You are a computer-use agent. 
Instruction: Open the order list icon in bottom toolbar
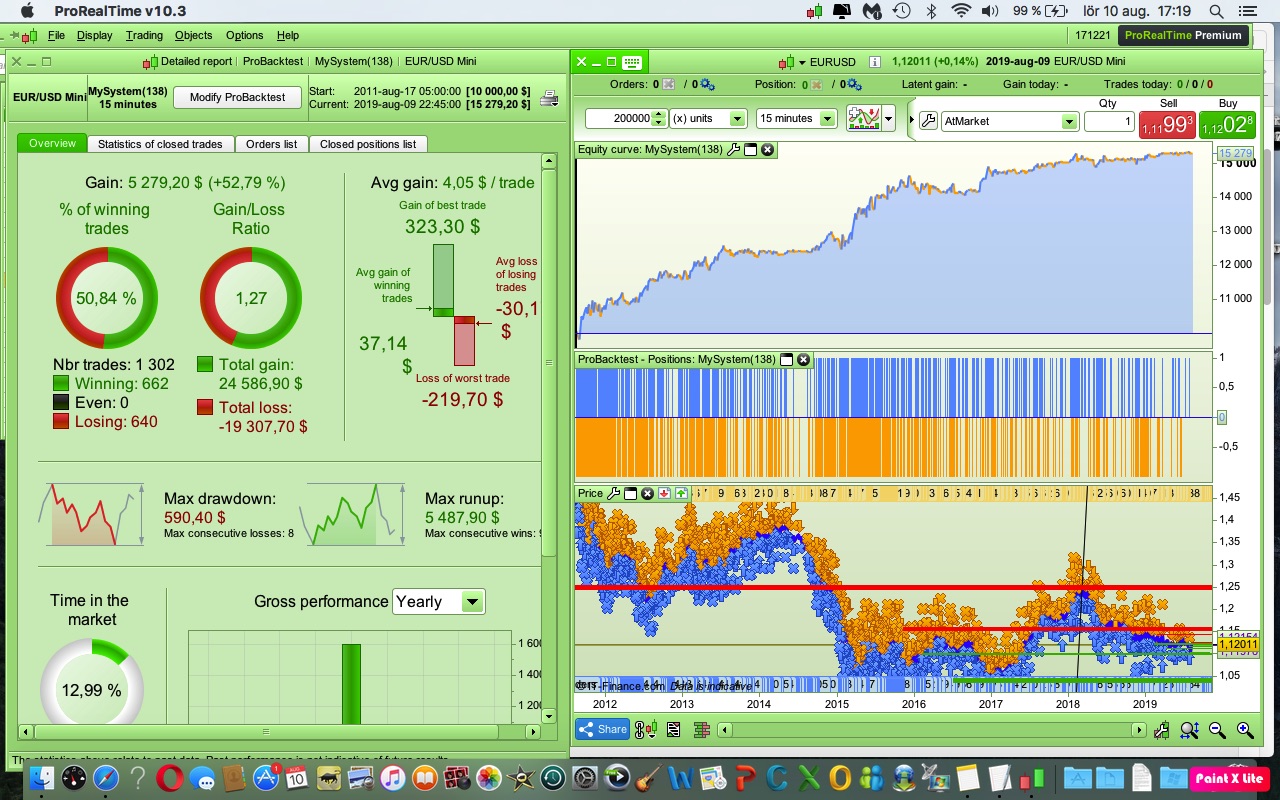click(x=673, y=730)
